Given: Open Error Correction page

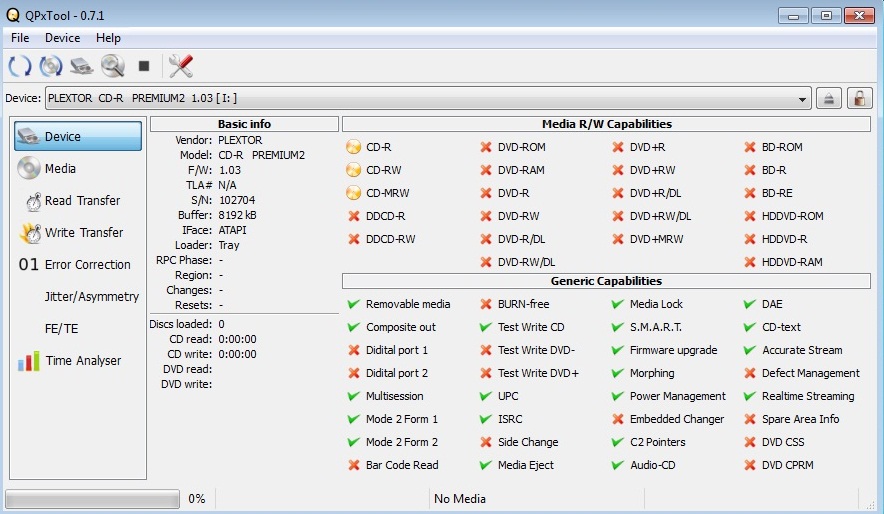Looking at the screenshot, I should coord(78,264).
